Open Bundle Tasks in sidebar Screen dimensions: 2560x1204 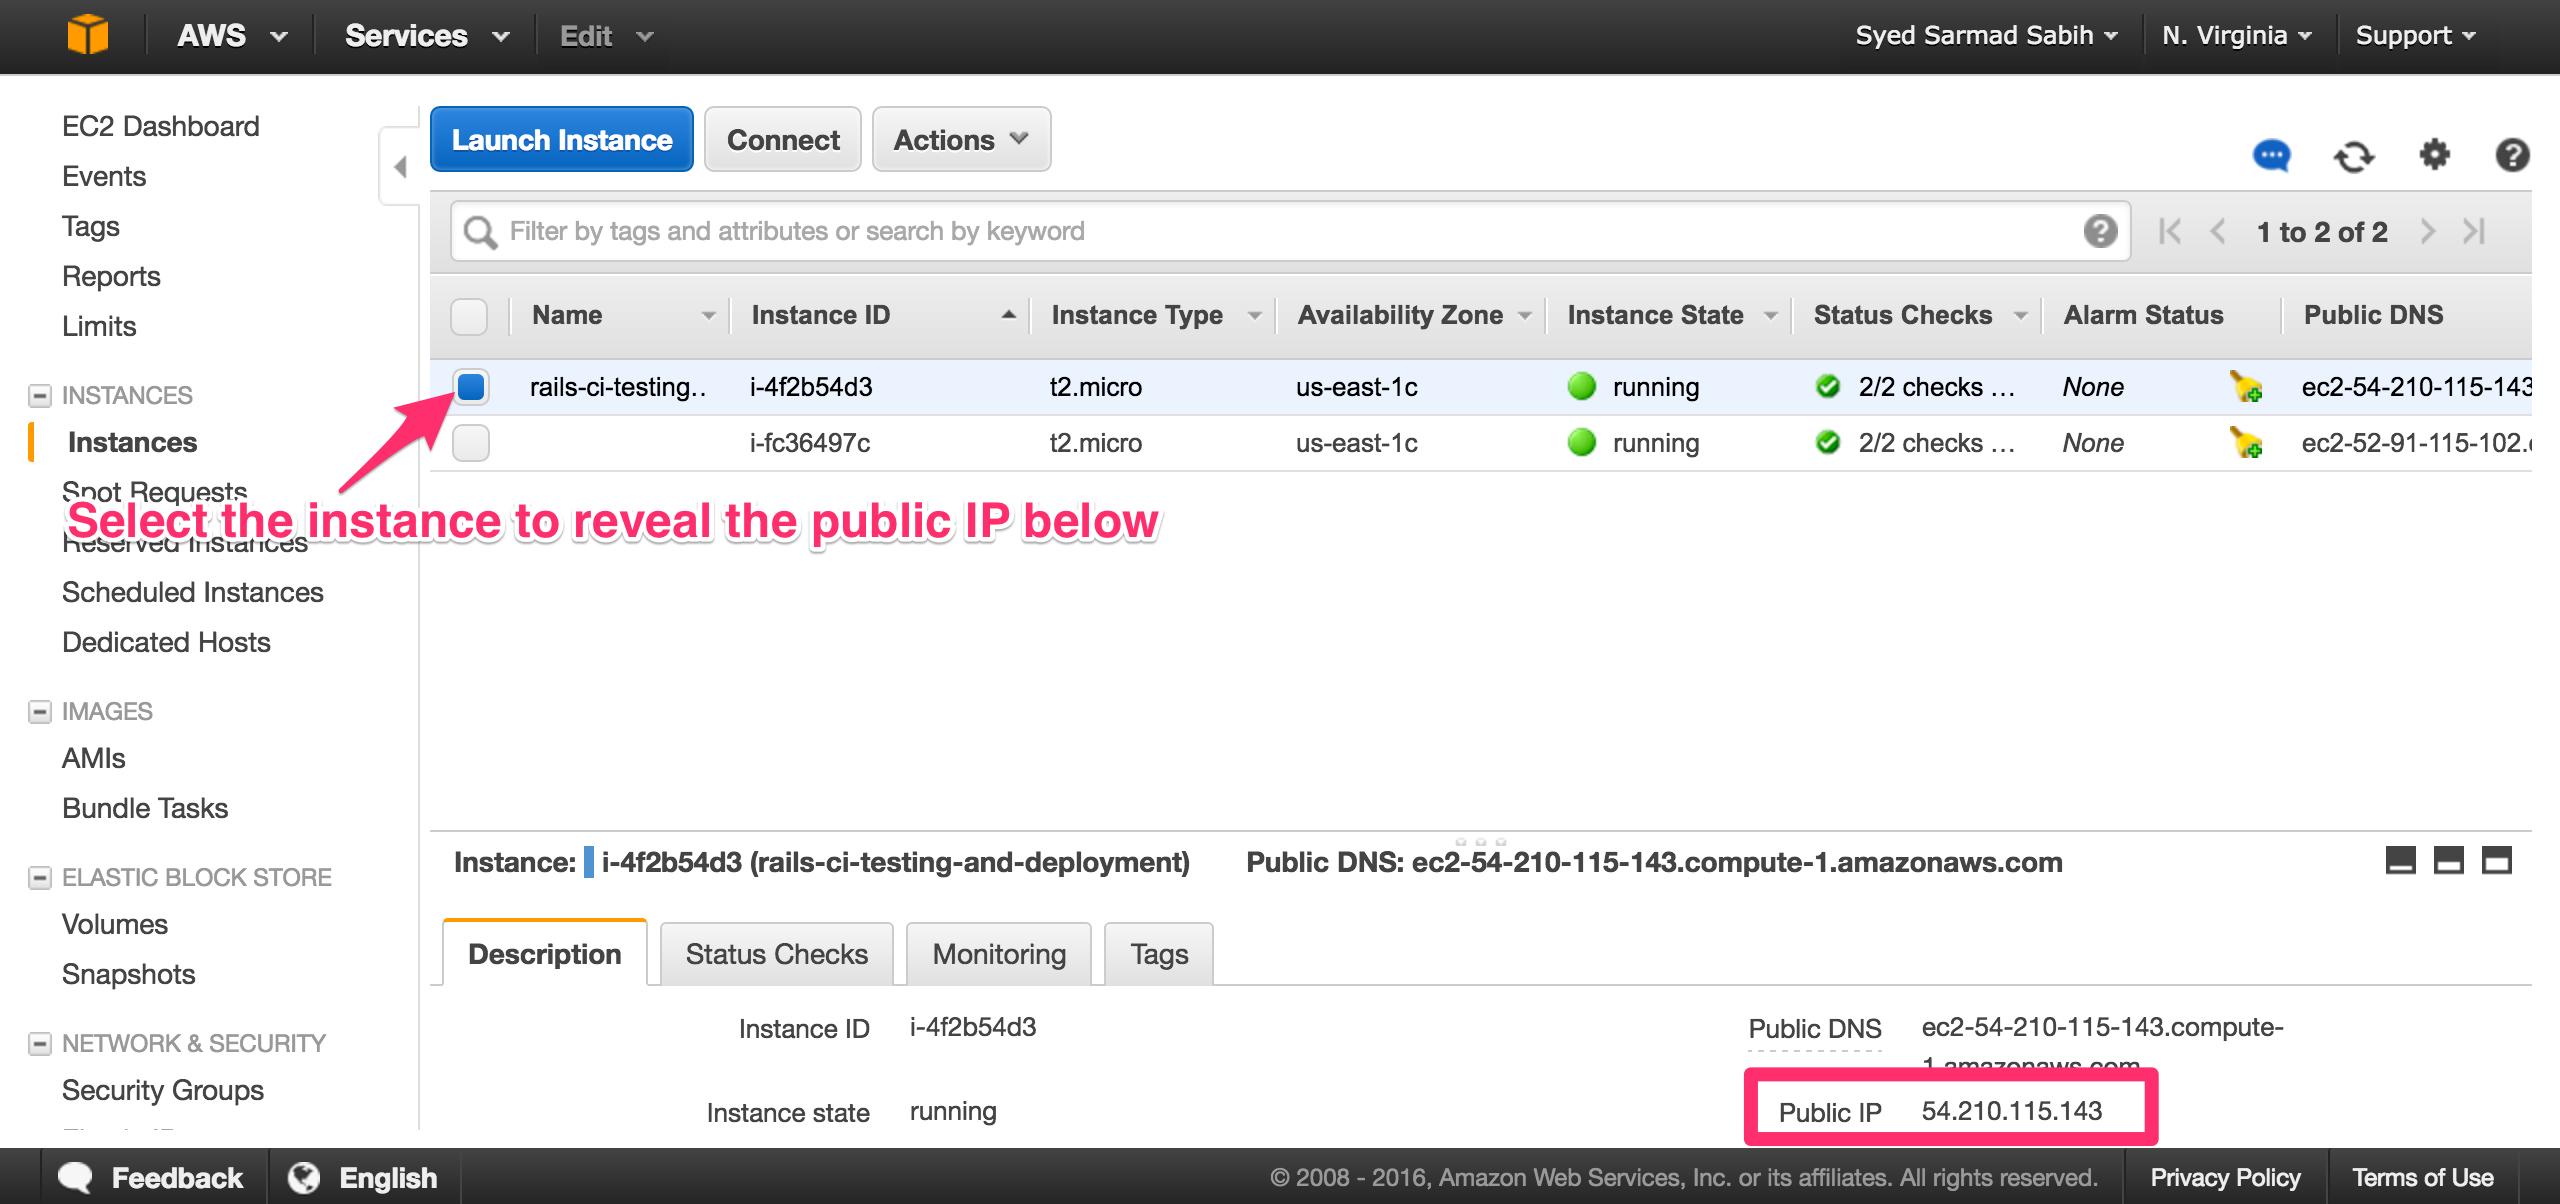[145, 808]
